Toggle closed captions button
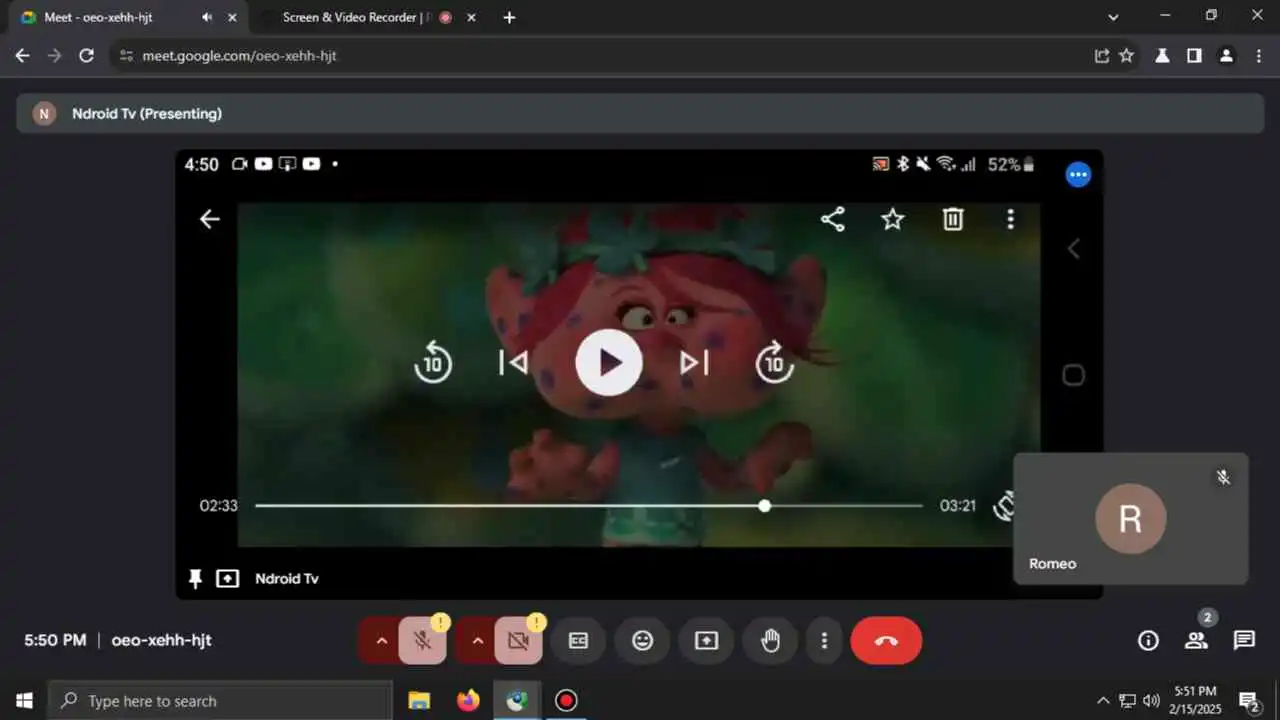This screenshot has width=1280, height=720. tap(578, 641)
